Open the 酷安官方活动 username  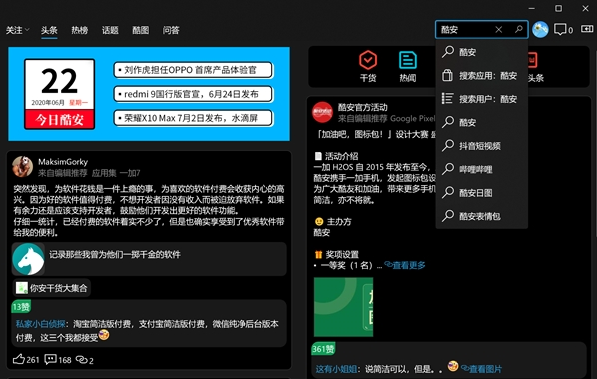[362, 107]
